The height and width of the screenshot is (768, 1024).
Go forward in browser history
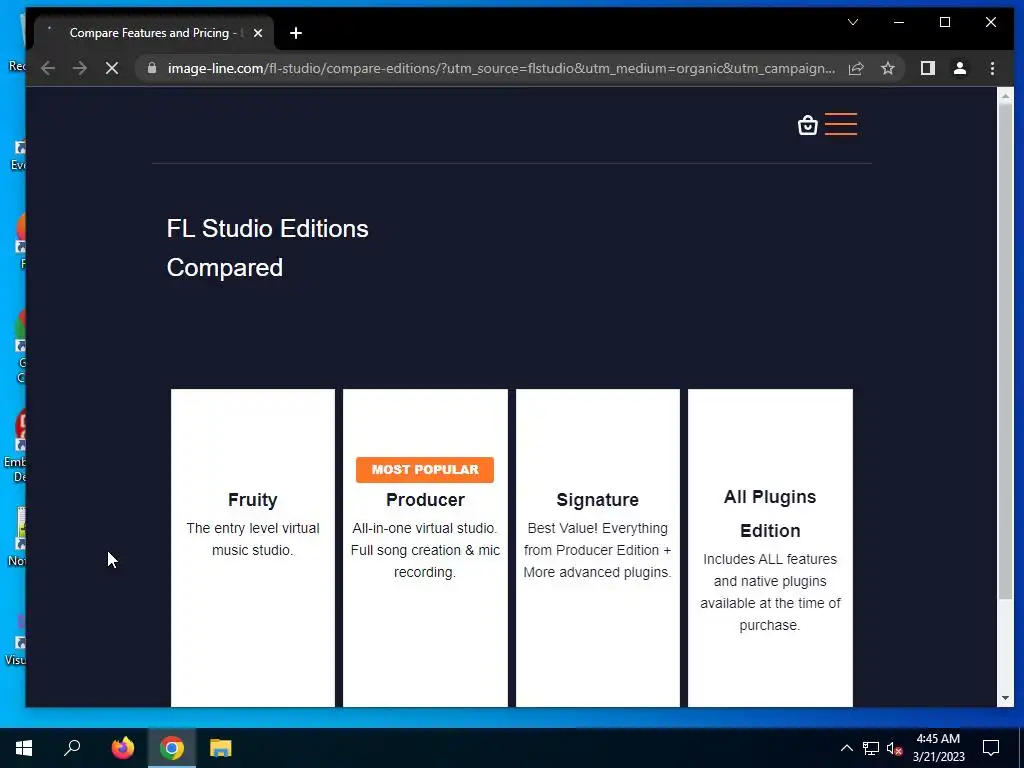pos(80,68)
